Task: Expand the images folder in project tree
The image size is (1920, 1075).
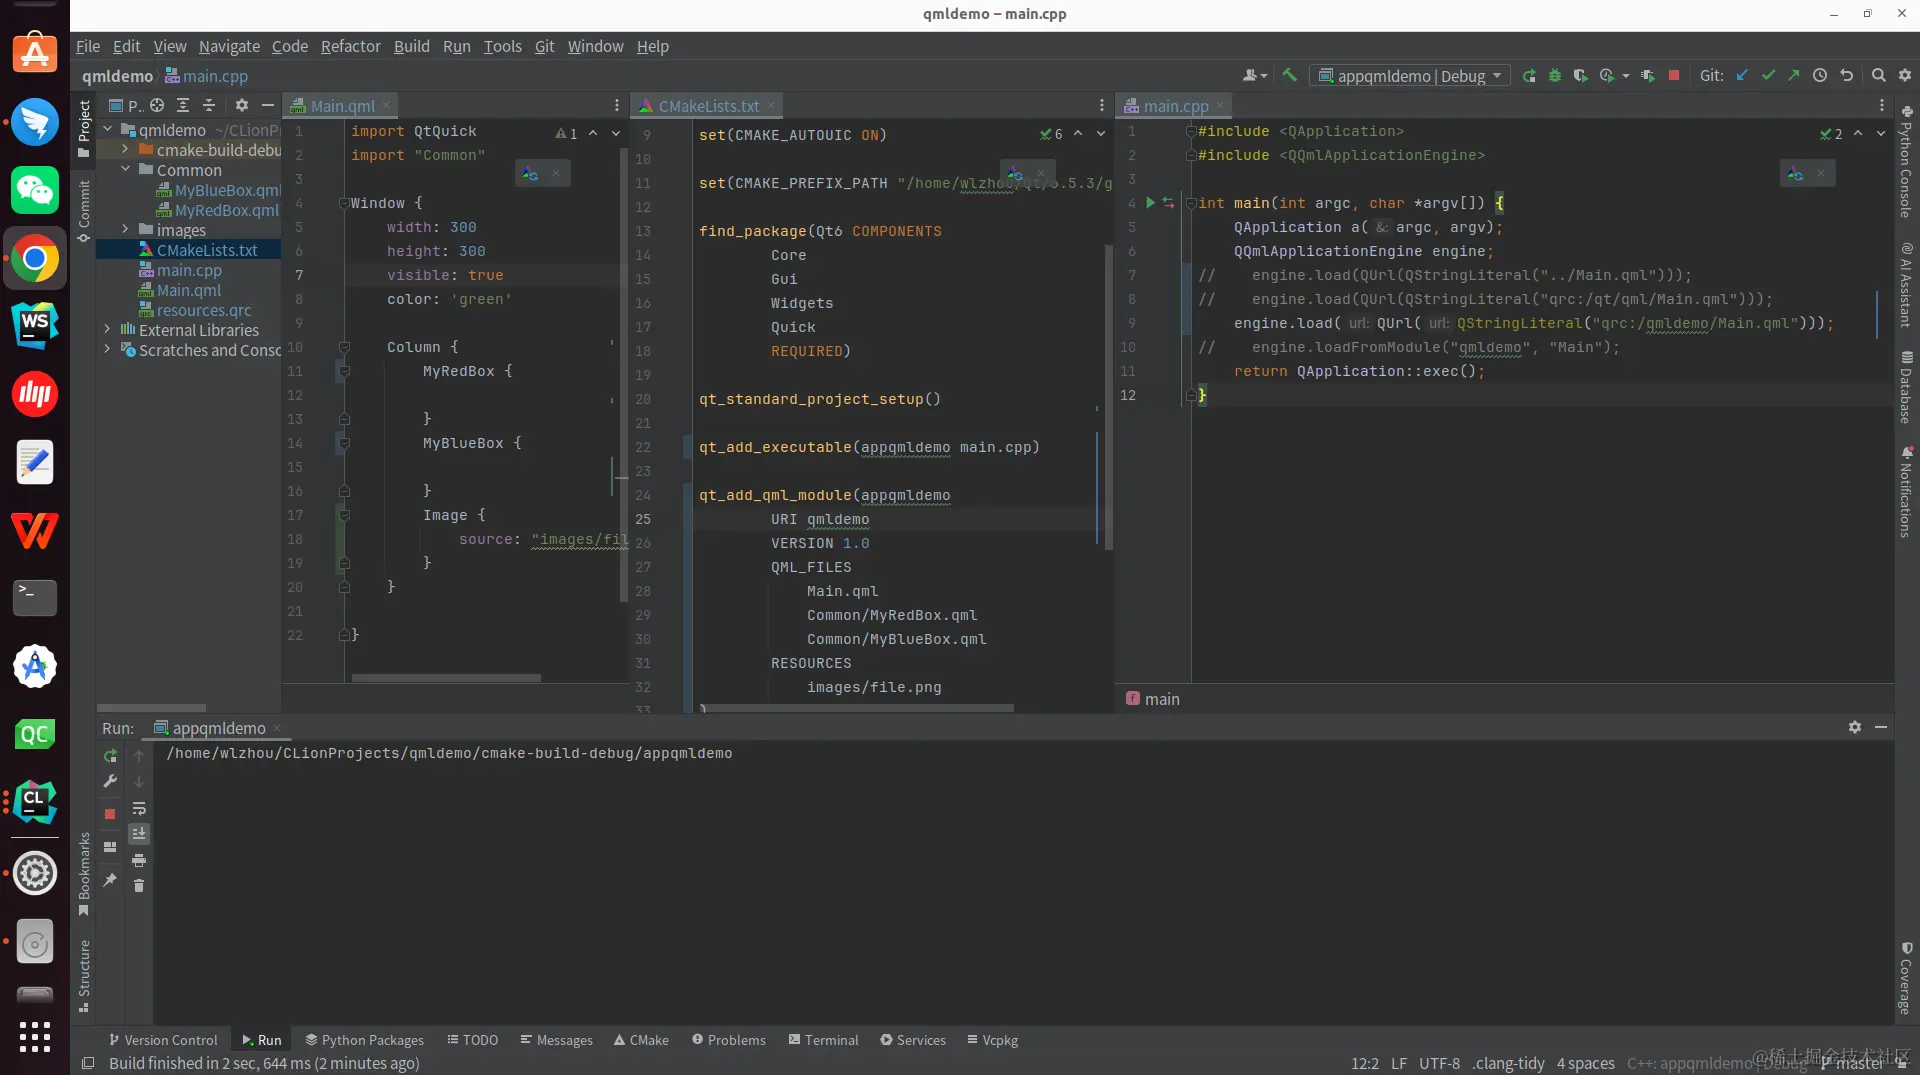Action: tap(125, 230)
